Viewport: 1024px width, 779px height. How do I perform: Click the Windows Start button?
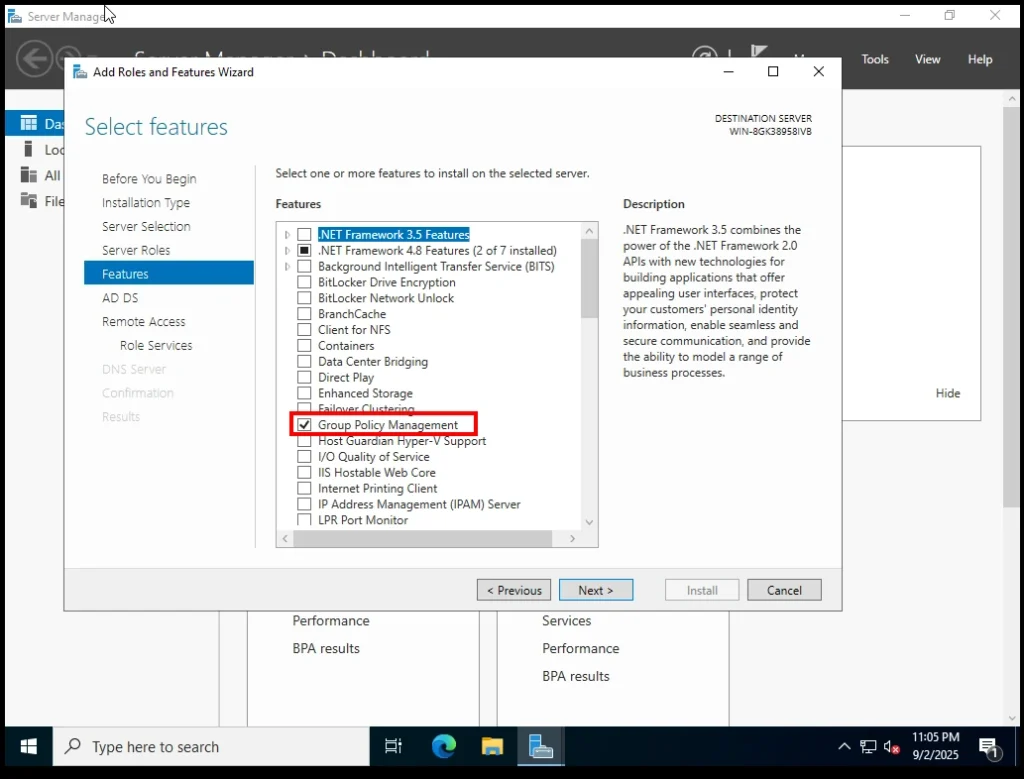[x=29, y=746]
